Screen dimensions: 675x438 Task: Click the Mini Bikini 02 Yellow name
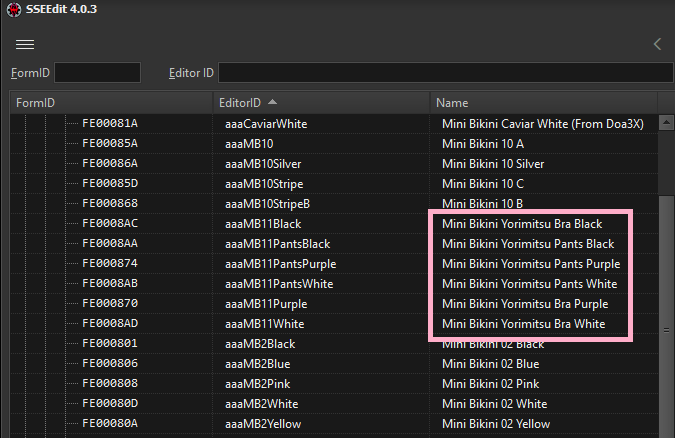(496, 424)
